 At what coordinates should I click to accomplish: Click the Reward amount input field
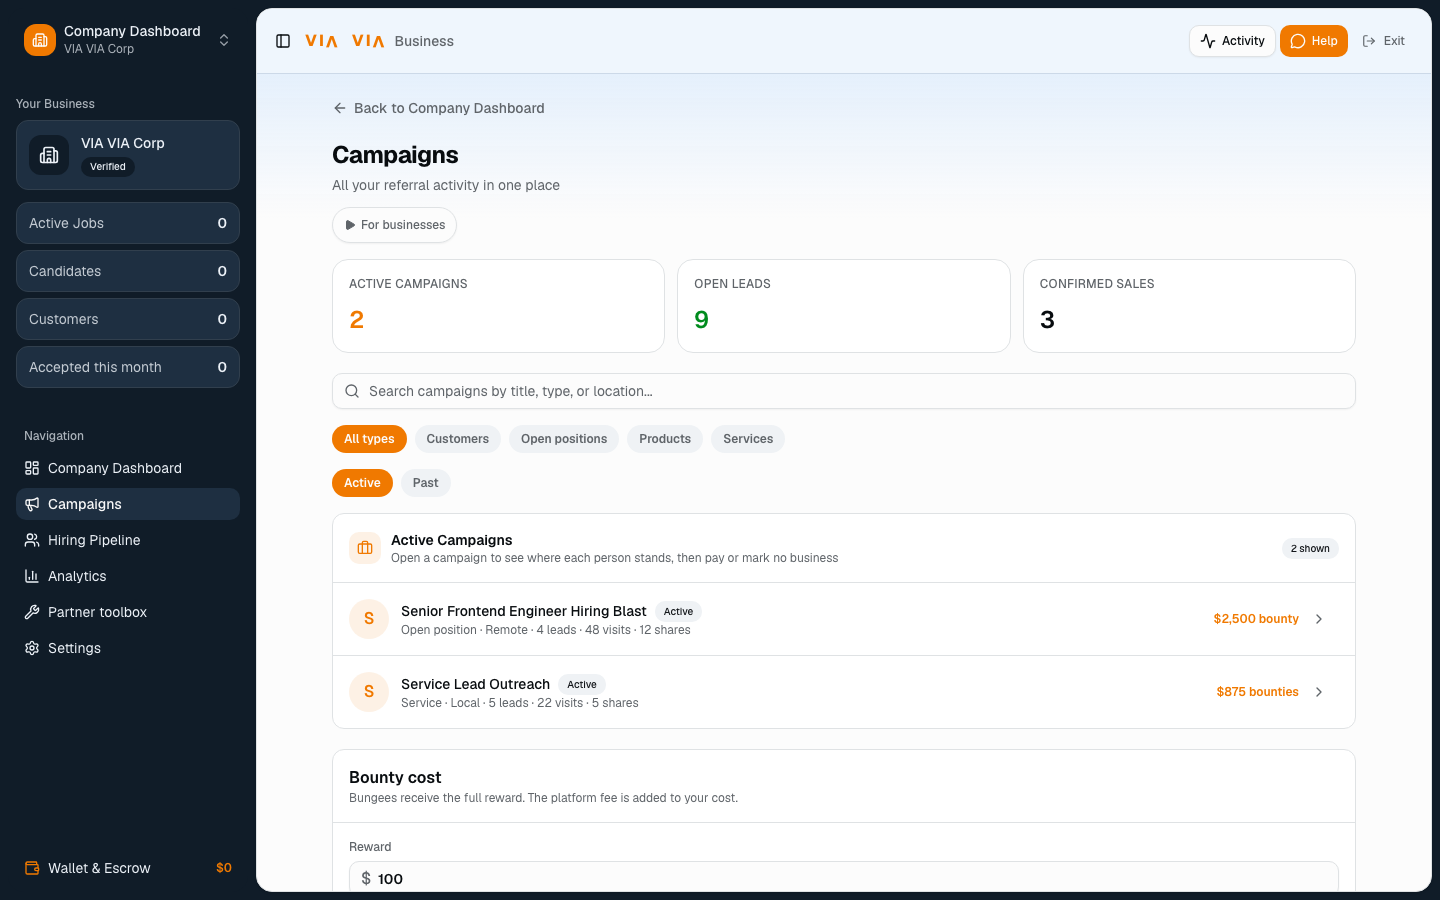(844, 877)
